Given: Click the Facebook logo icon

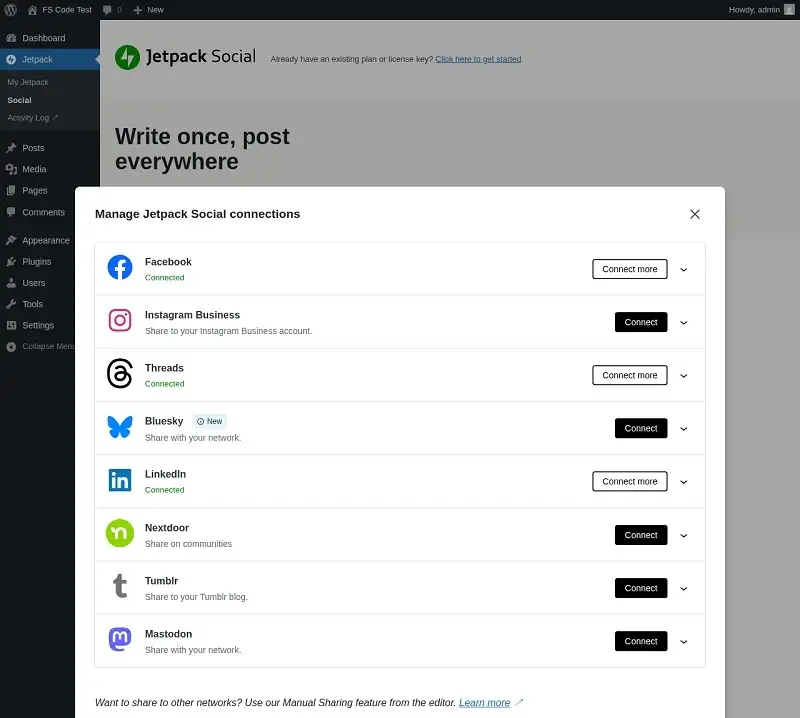Looking at the screenshot, I should (x=120, y=267).
